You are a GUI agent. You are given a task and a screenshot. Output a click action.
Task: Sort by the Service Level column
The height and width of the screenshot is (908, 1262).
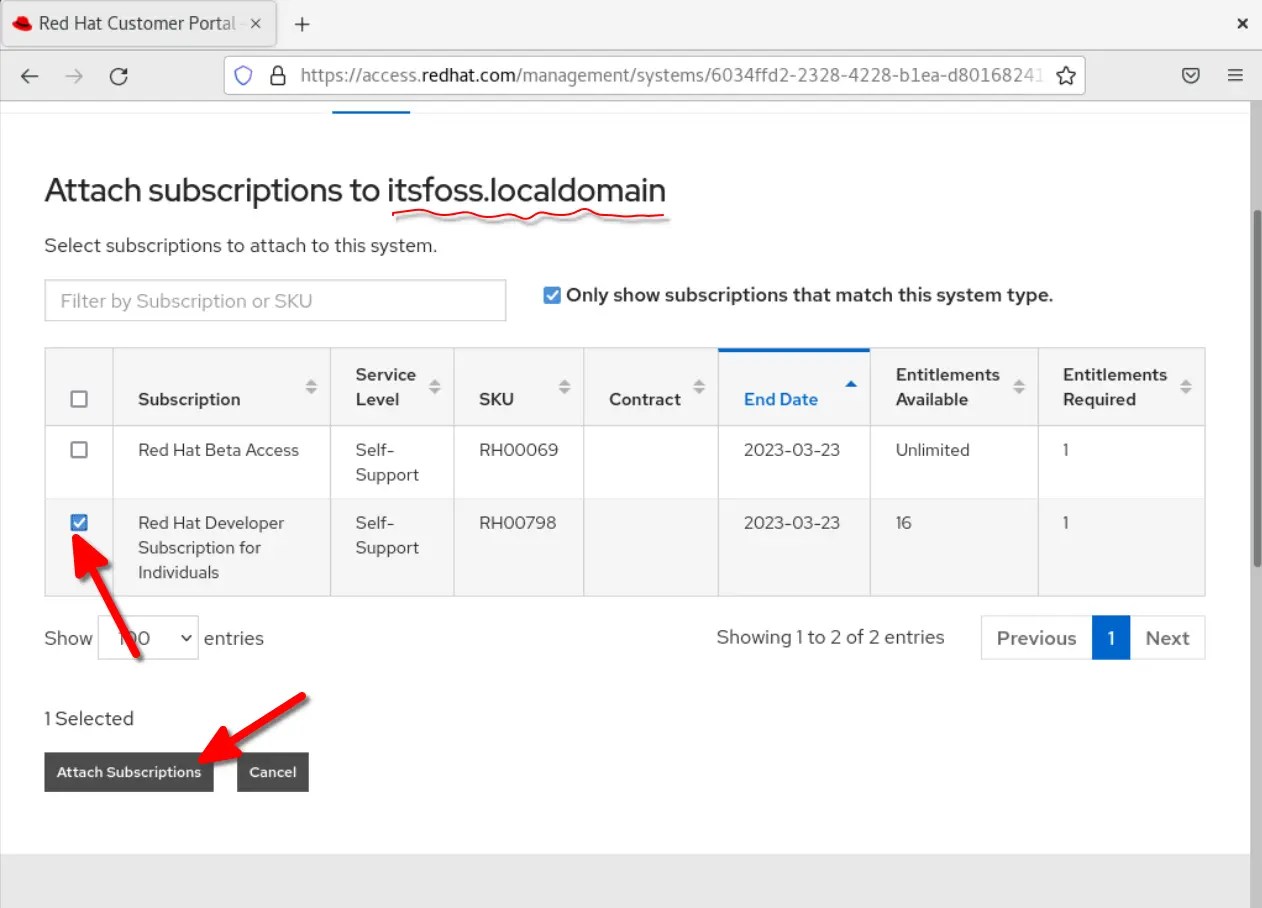click(392, 387)
